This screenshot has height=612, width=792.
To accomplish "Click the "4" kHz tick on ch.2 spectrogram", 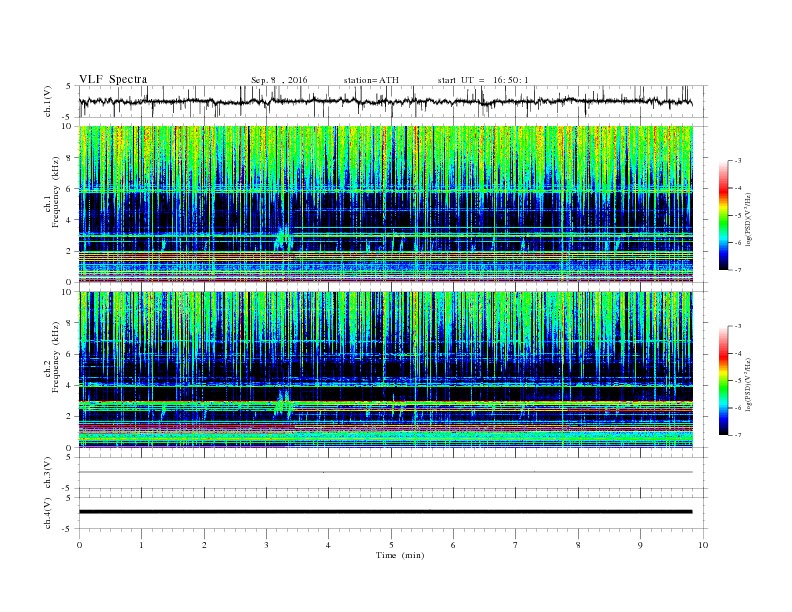I will [x=69, y=386].
